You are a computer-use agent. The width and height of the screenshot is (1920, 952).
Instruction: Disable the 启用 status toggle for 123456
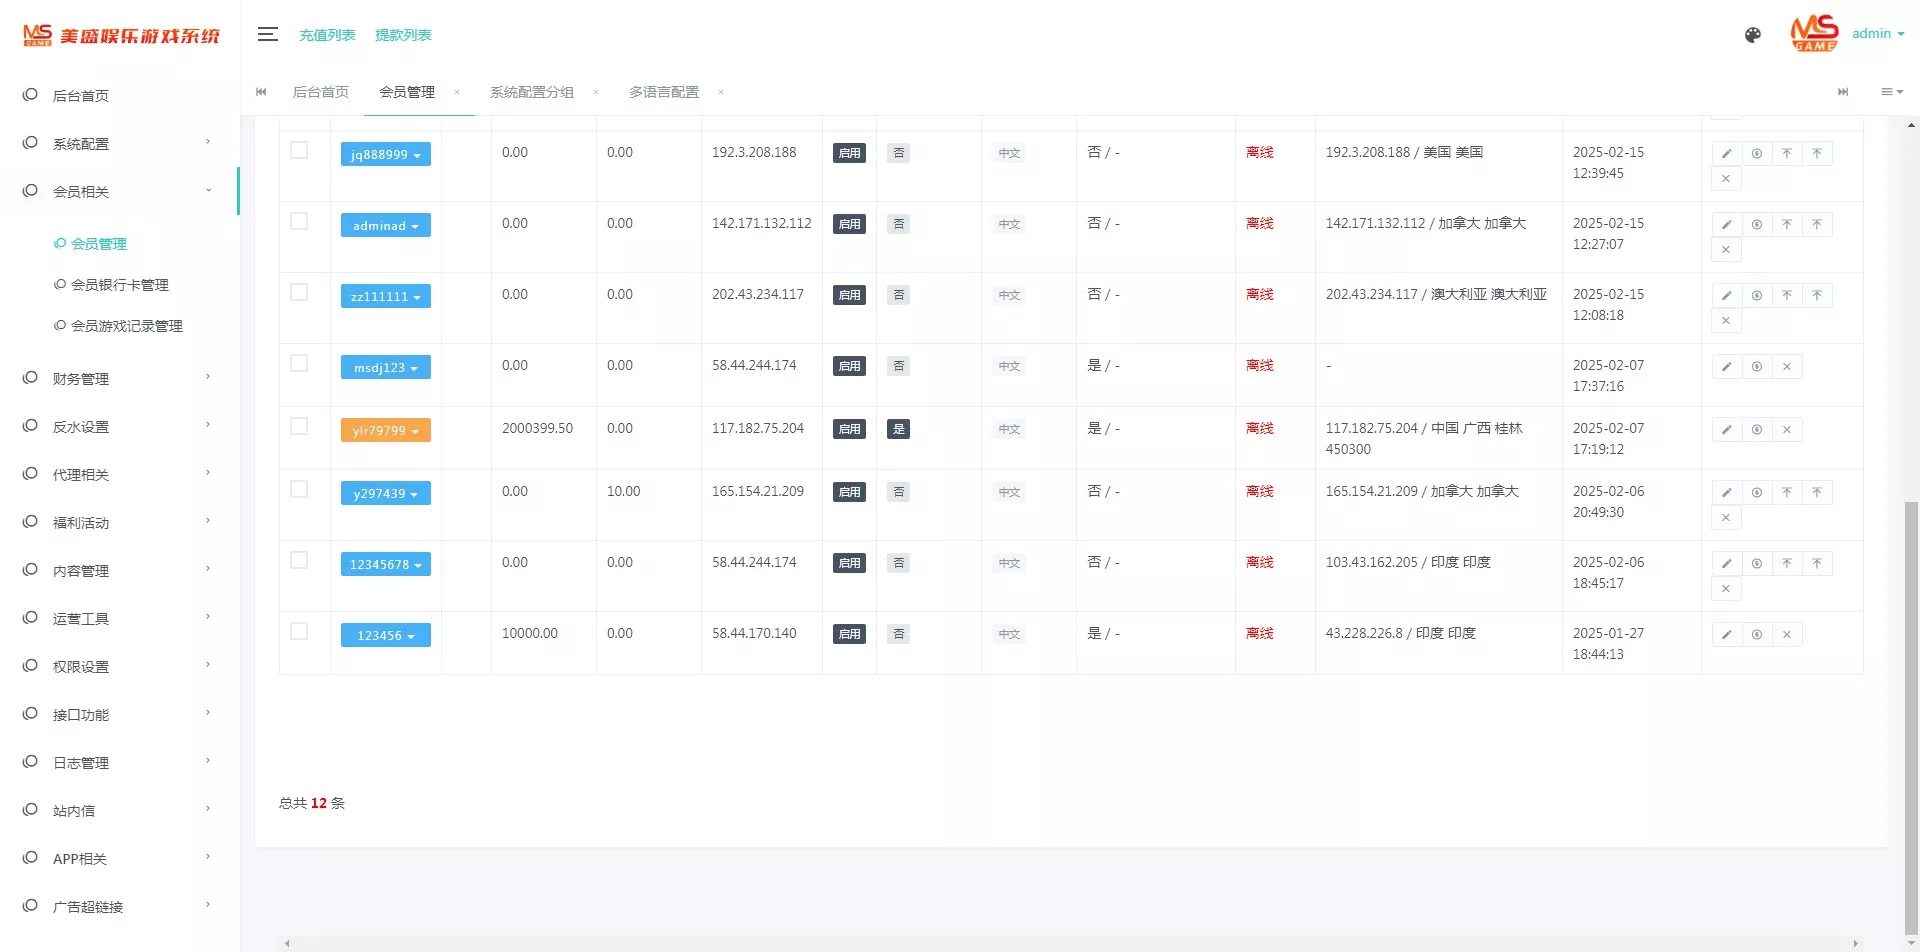[x=848, y=634]
